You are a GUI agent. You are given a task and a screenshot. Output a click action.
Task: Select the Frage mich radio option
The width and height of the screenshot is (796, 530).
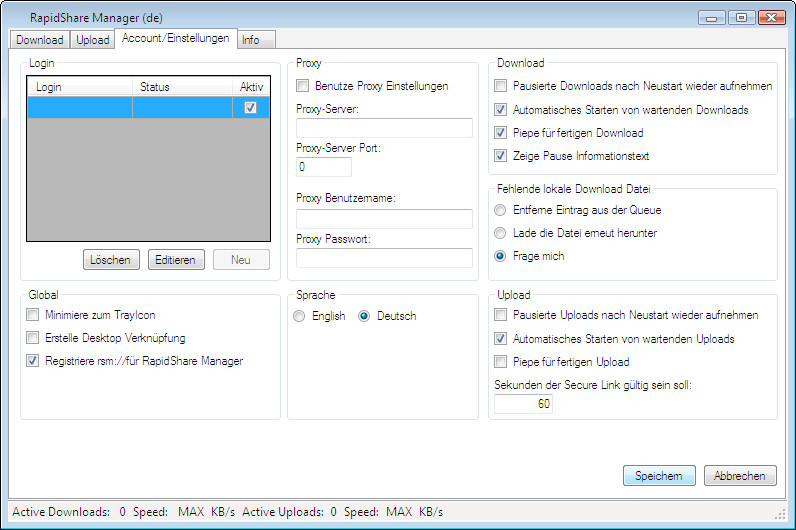click(501, 256)
